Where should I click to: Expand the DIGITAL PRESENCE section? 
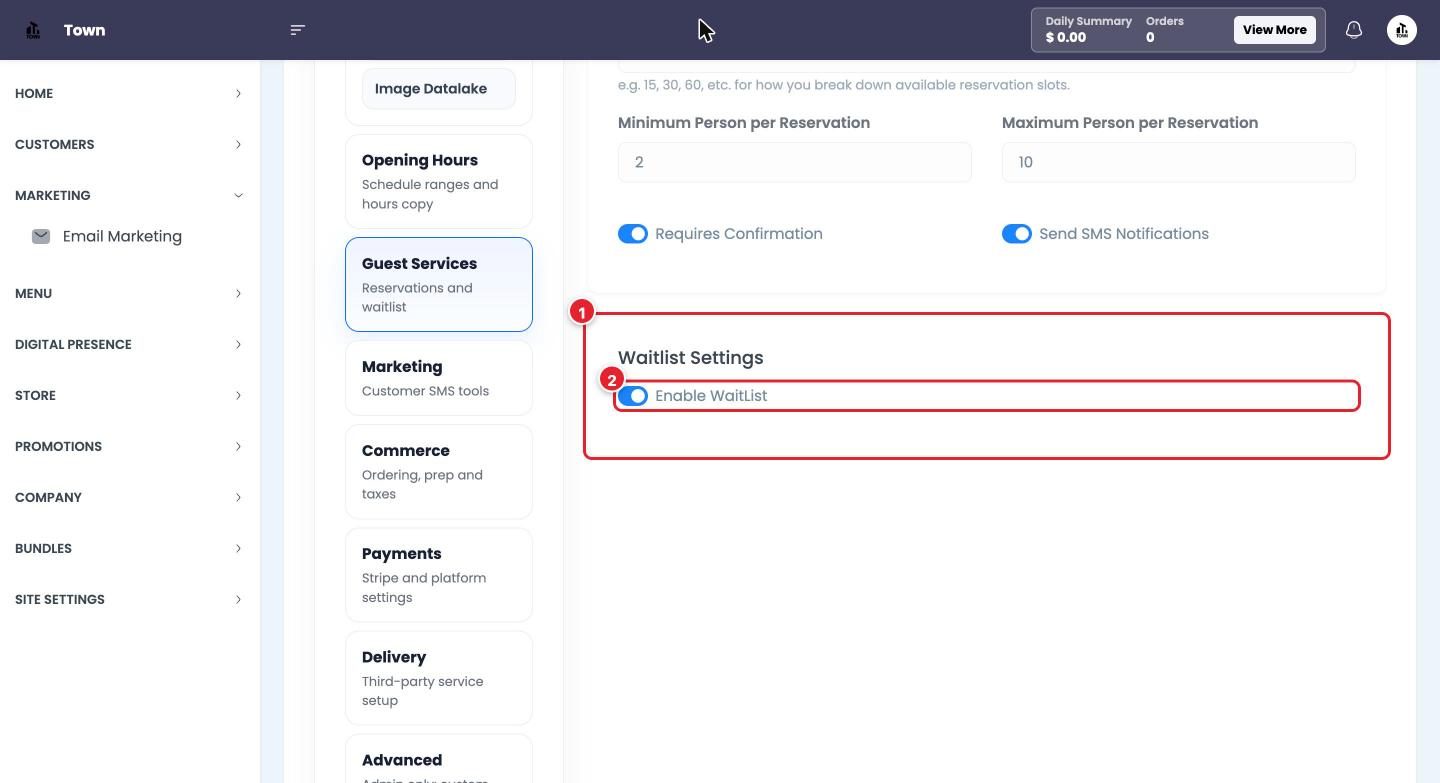point(128,344)
